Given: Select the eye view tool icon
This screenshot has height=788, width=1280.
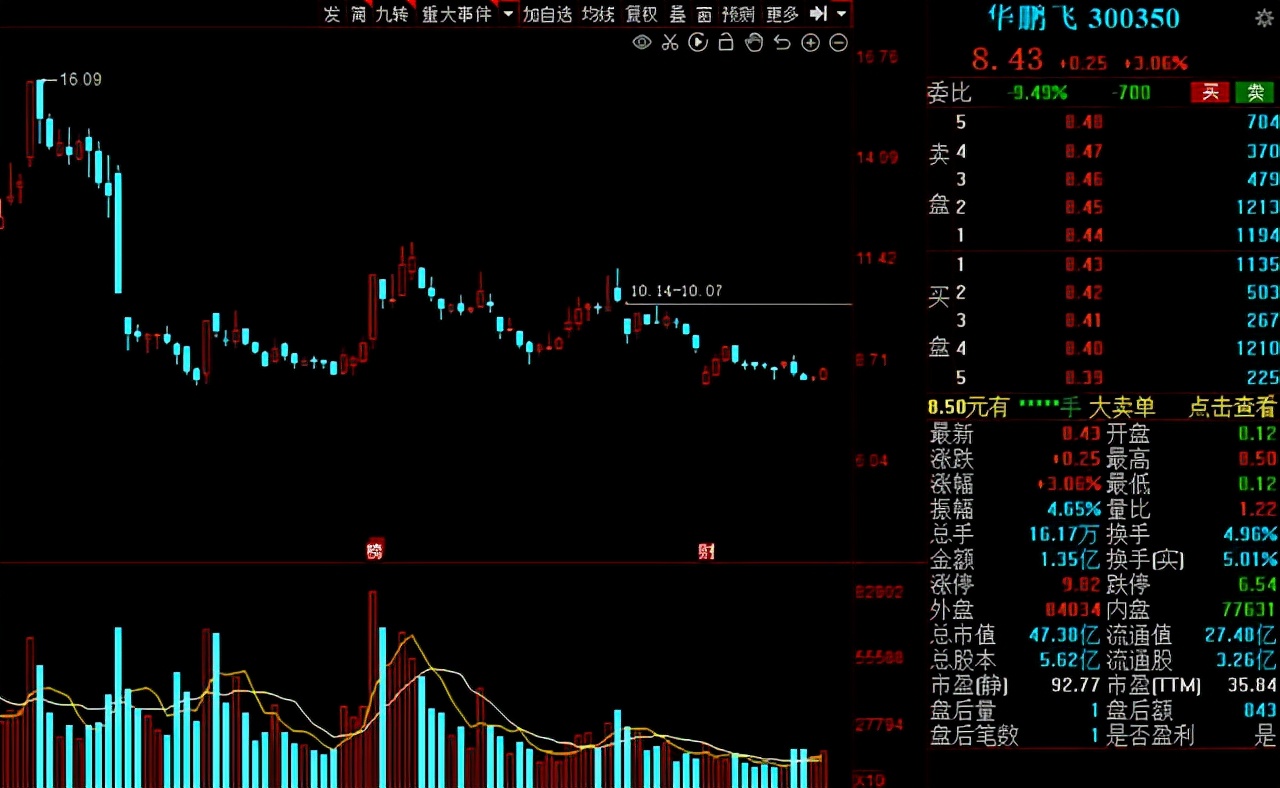Looking at the screenshot, I should tap(640, 42).
